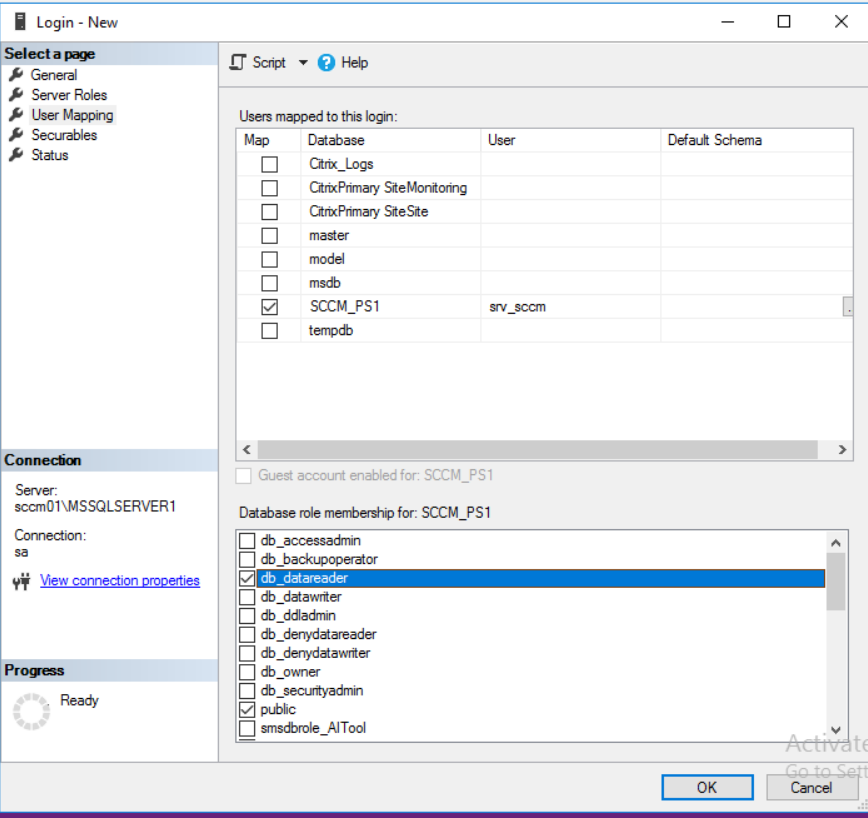Click the View connection properties icon
Image resolution: width=868 pixels, height=818 pixels.
tap(19, 580)
